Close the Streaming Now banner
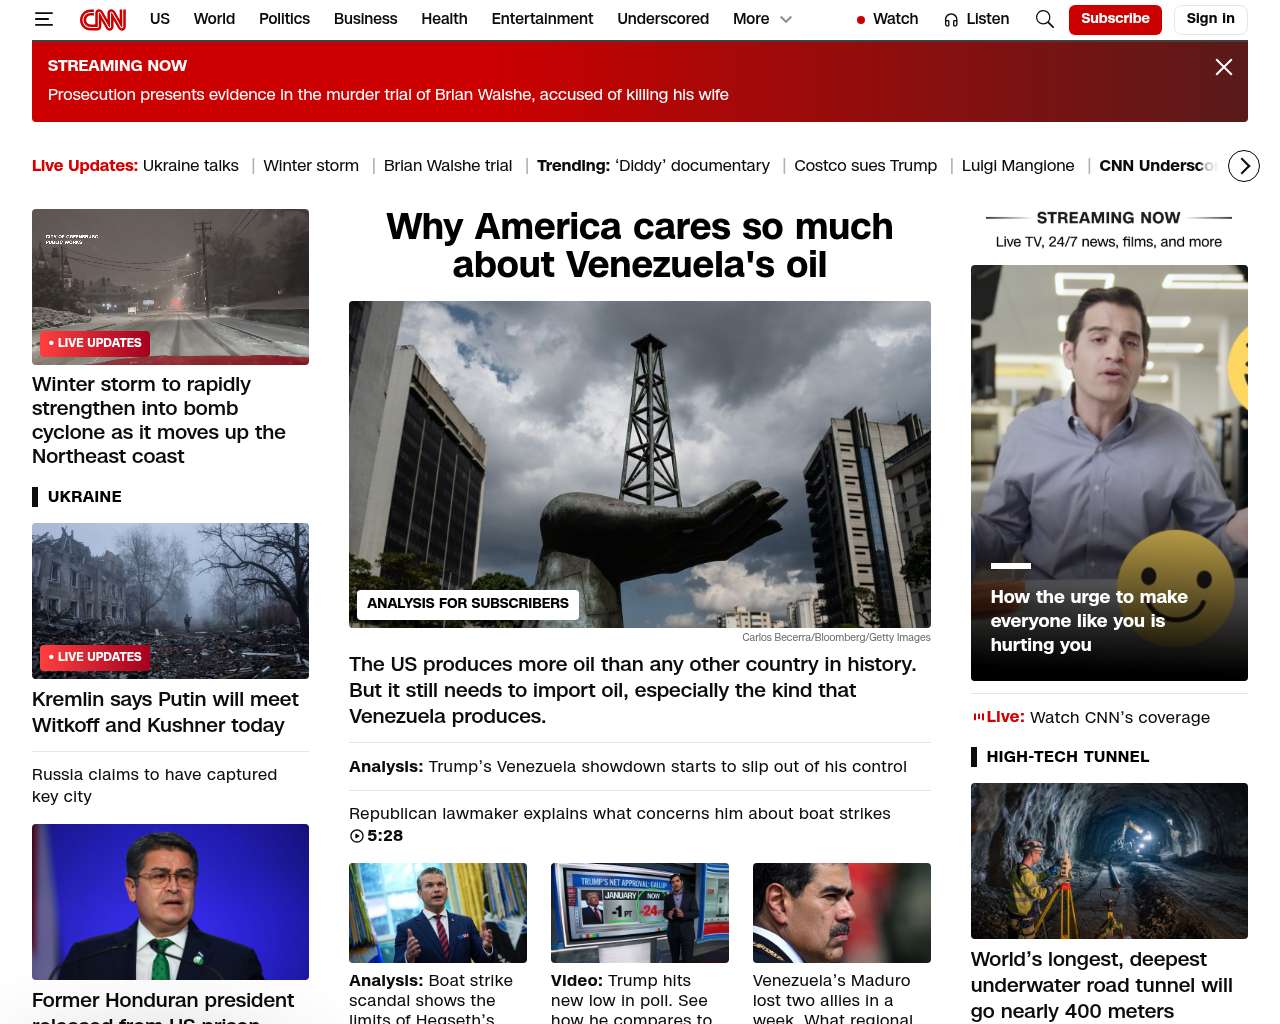 click(x=1223, y=67)
